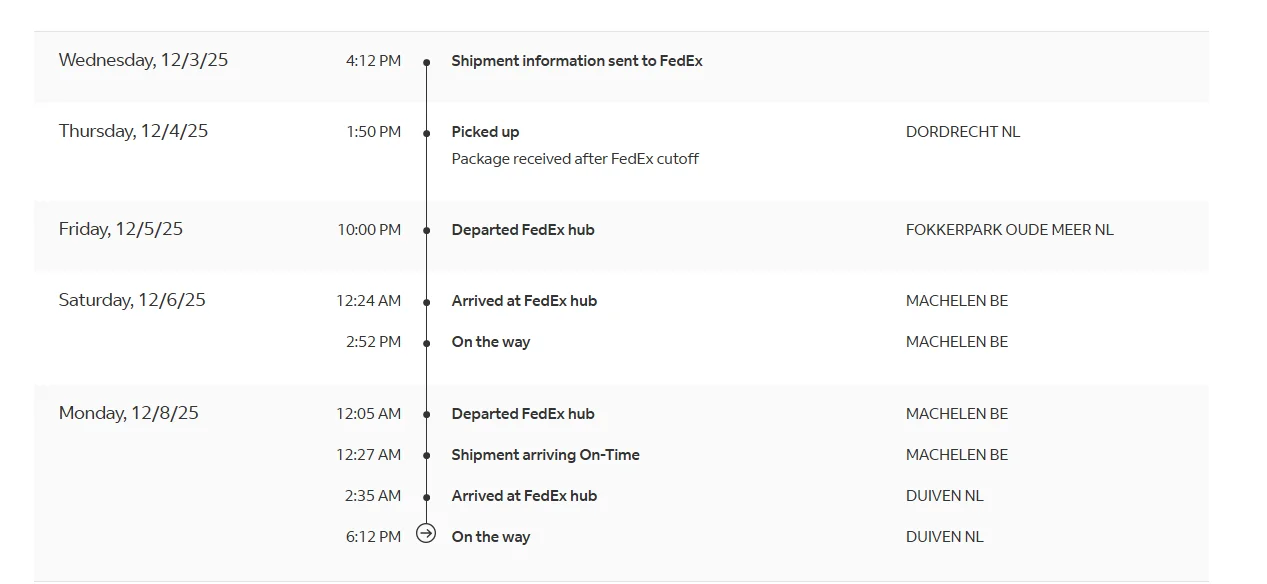Image resolution: width=1267 pixels, height=584 pixels.
Task: Click DUIVEN NL beside 6:12 PM entry
Action: [944, 537]
